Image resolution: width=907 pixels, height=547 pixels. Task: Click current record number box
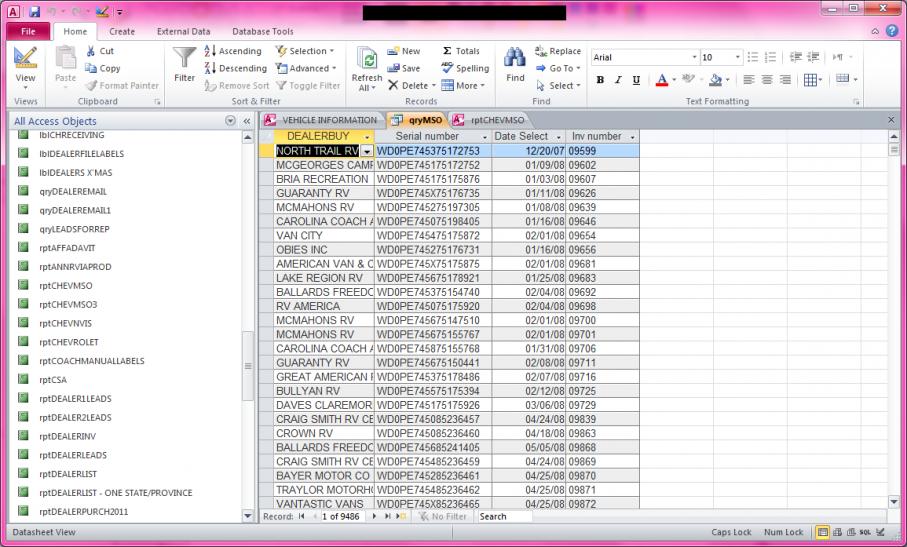(342, 516)
